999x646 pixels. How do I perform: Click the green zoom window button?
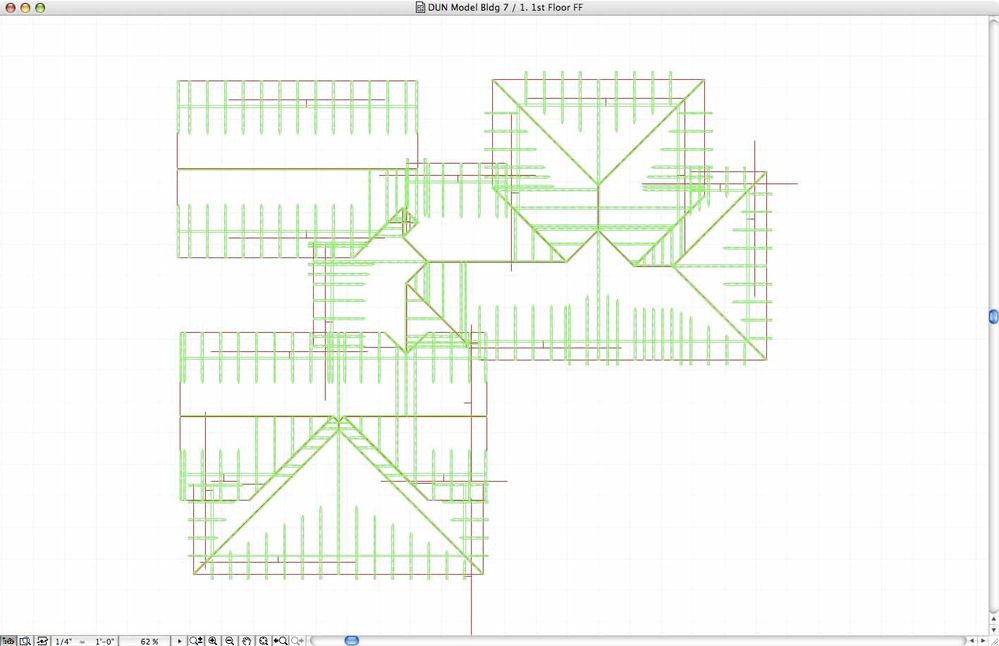coord(40,8)
